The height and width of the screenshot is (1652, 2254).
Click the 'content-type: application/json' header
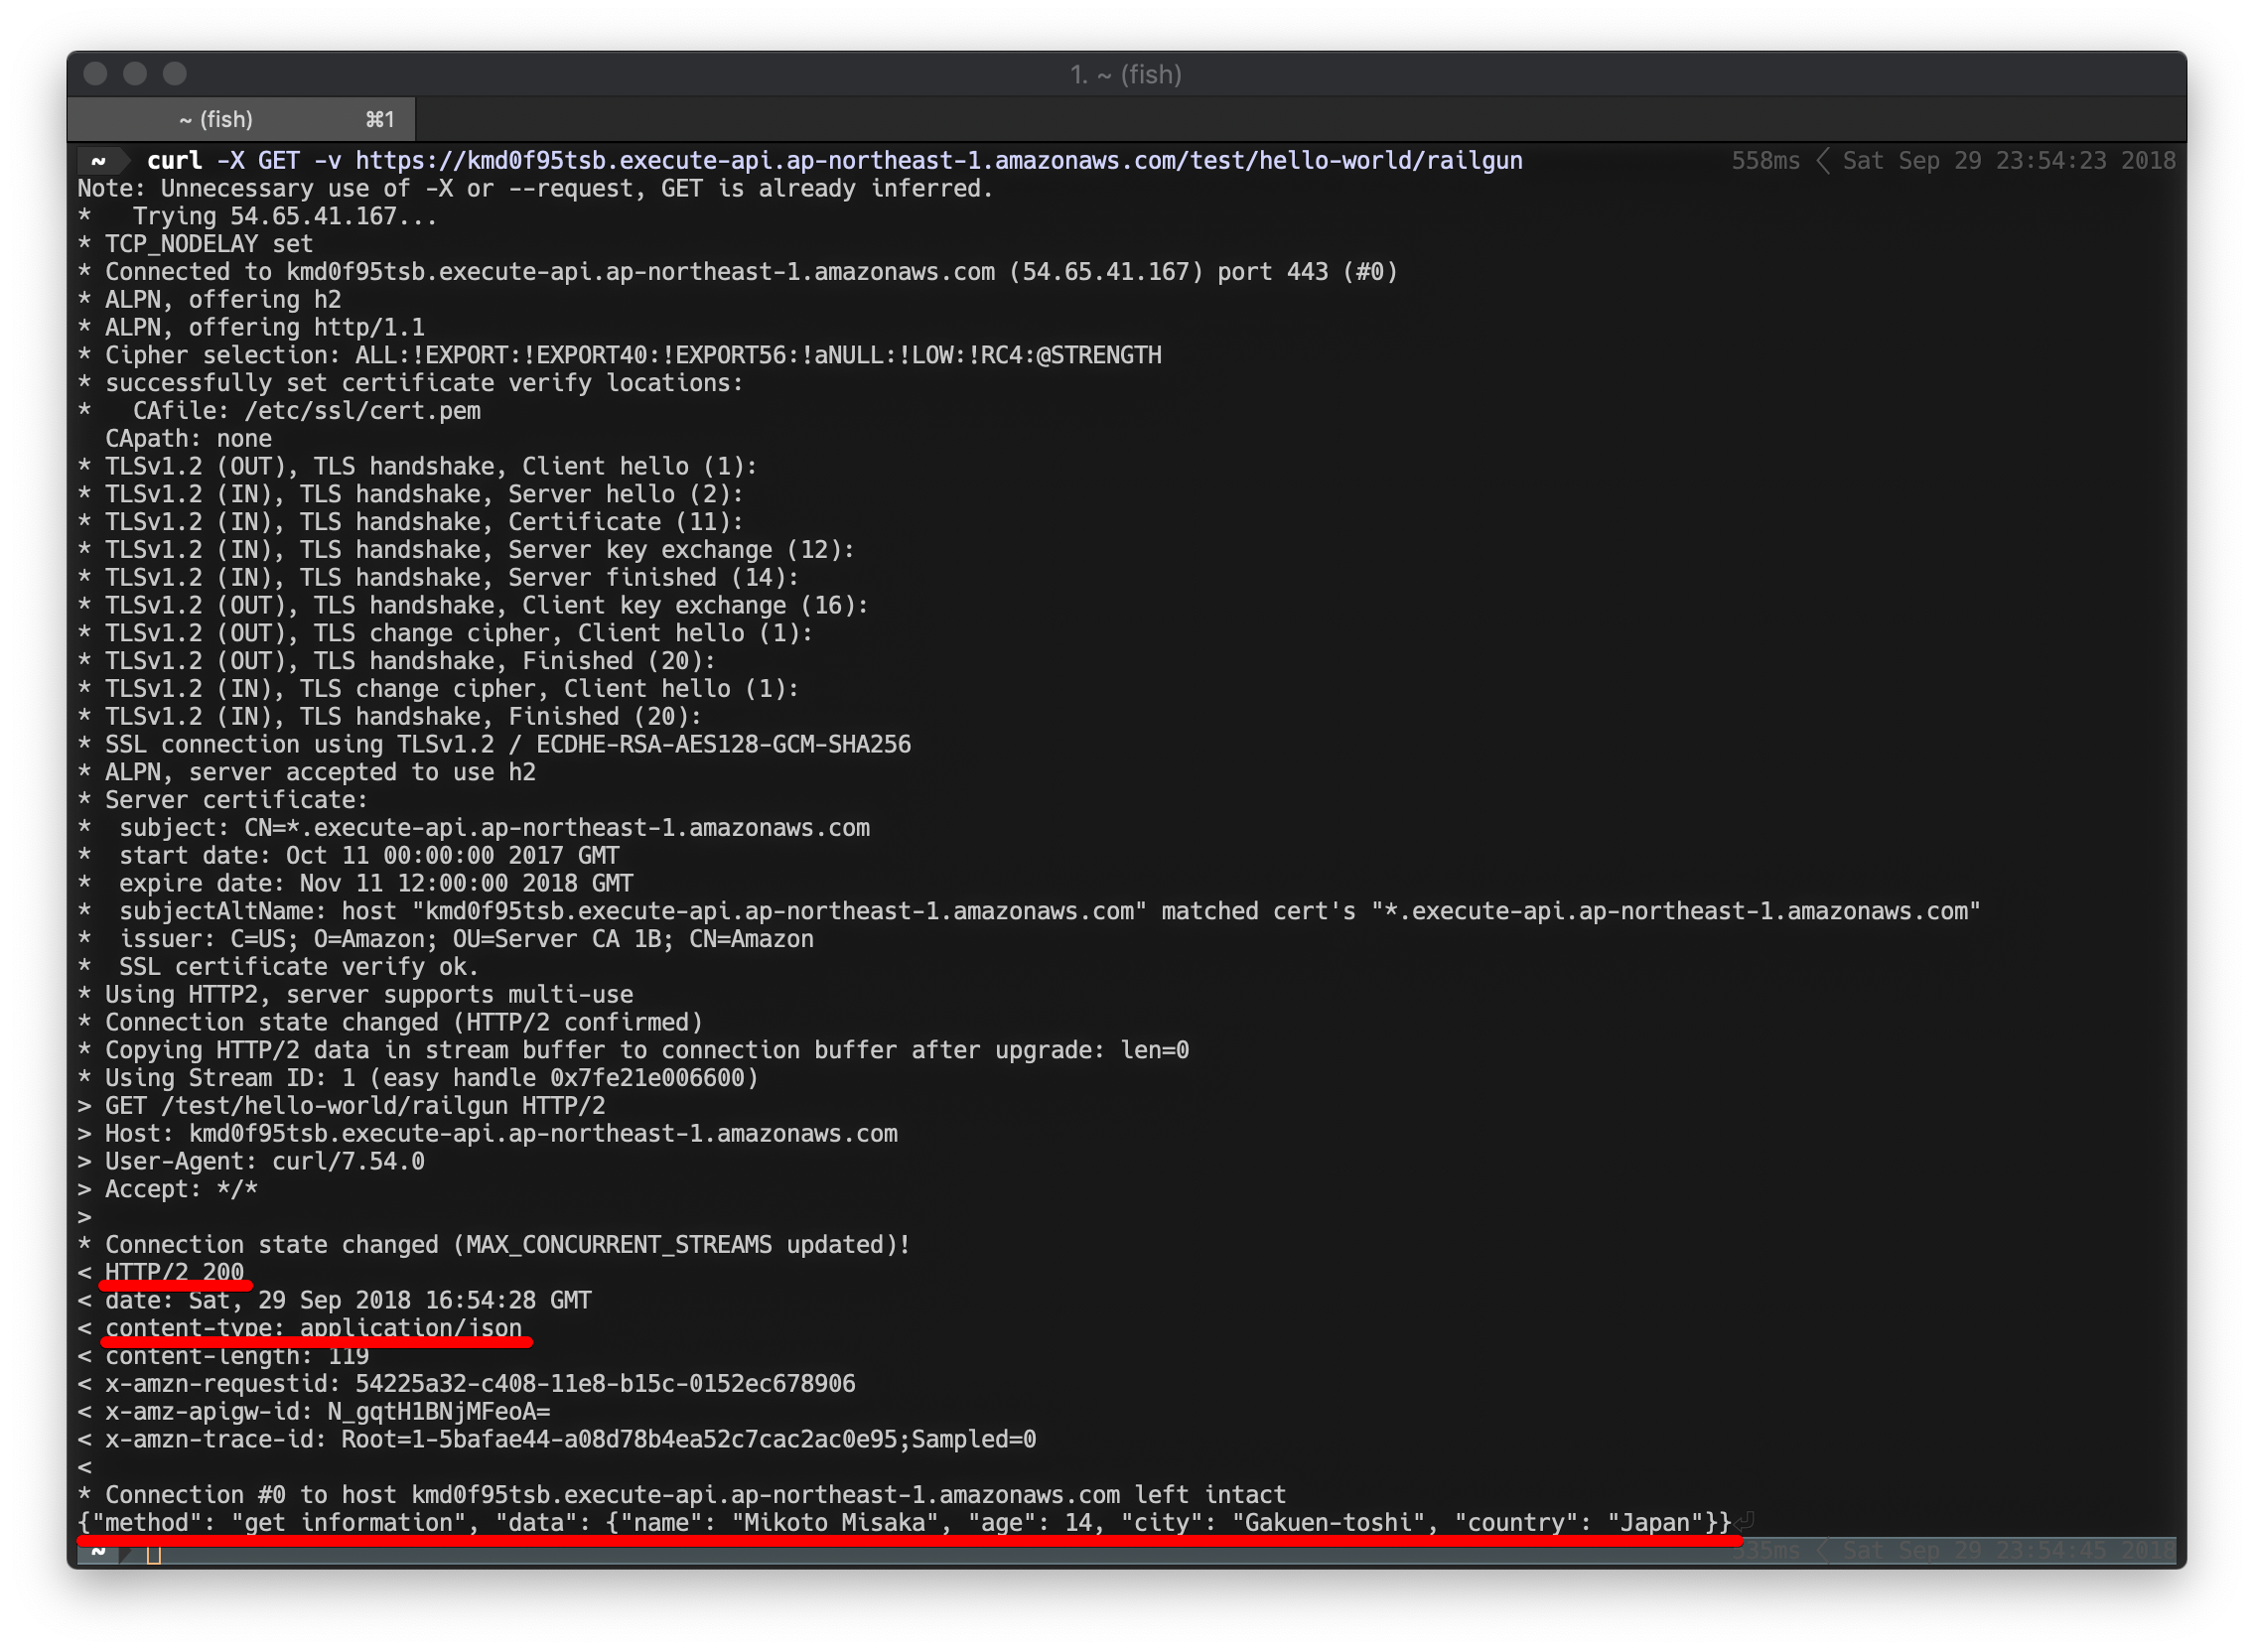click(300, 1329)
